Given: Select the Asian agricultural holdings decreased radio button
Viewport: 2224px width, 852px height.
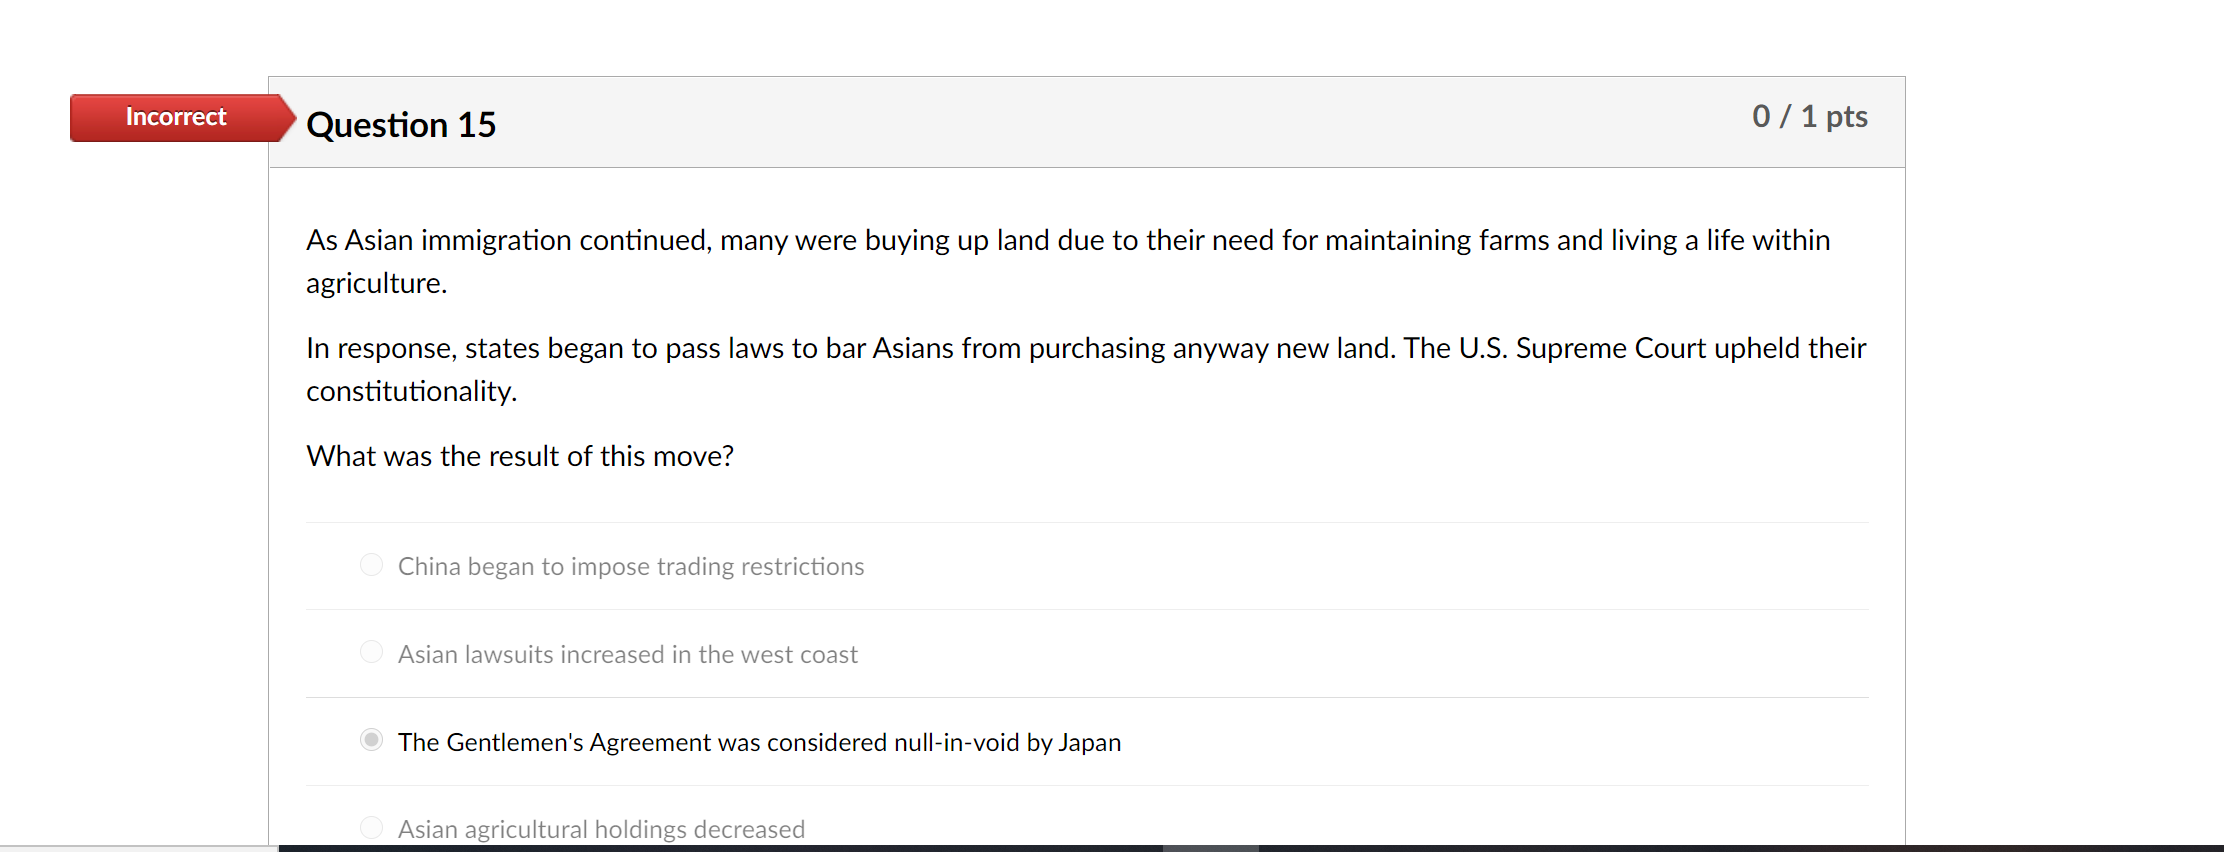Looking at the screenshot, I should coord(371,828).
